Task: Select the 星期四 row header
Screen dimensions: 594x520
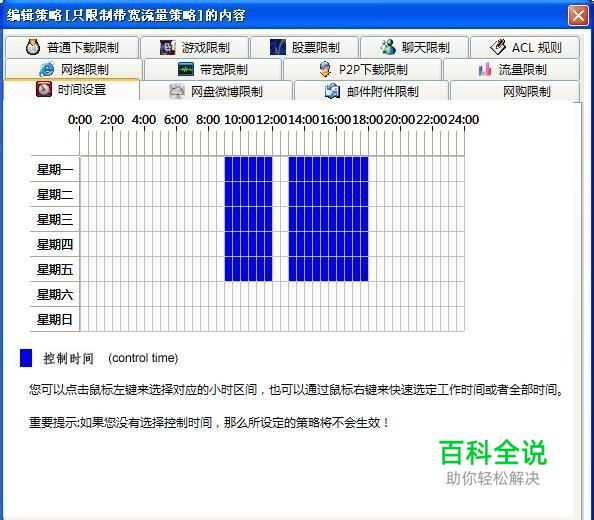Action: (55, 244)
